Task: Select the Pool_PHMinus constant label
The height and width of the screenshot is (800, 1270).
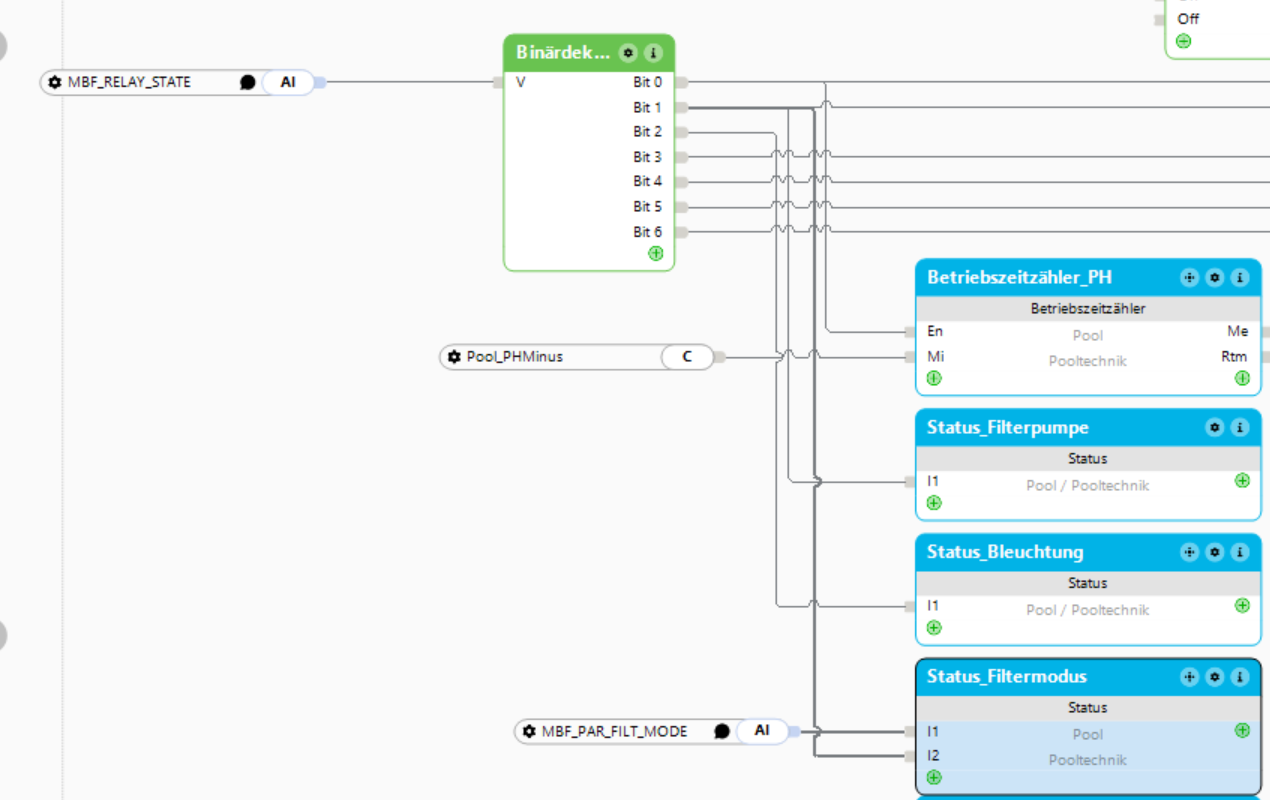Action: tap(515, 357)
